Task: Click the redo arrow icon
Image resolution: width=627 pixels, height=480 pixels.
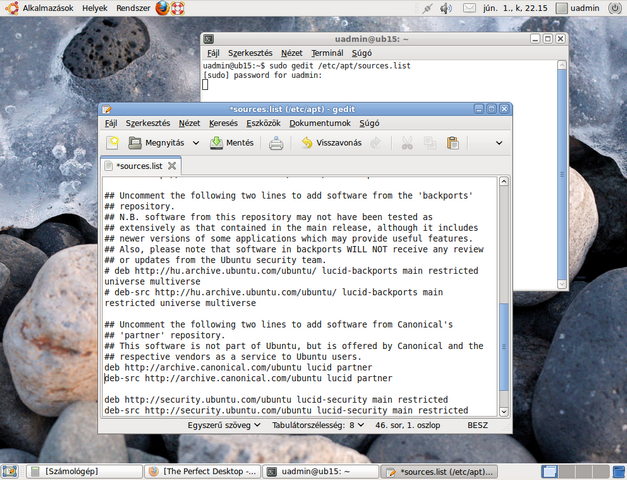Action: point(376,143)
